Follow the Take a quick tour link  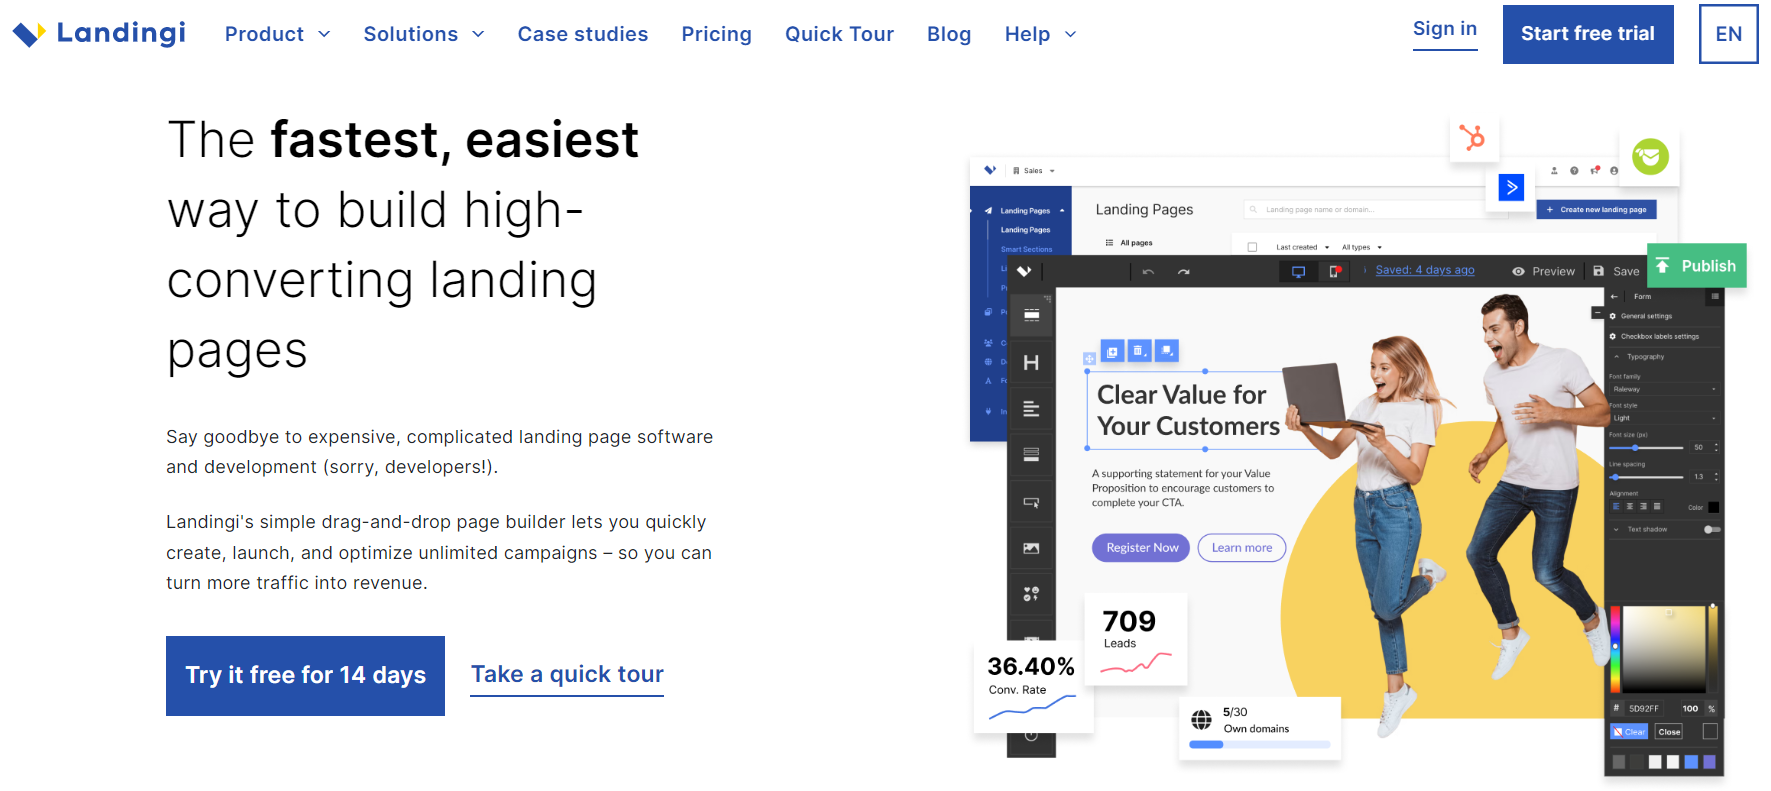(567, 675)
